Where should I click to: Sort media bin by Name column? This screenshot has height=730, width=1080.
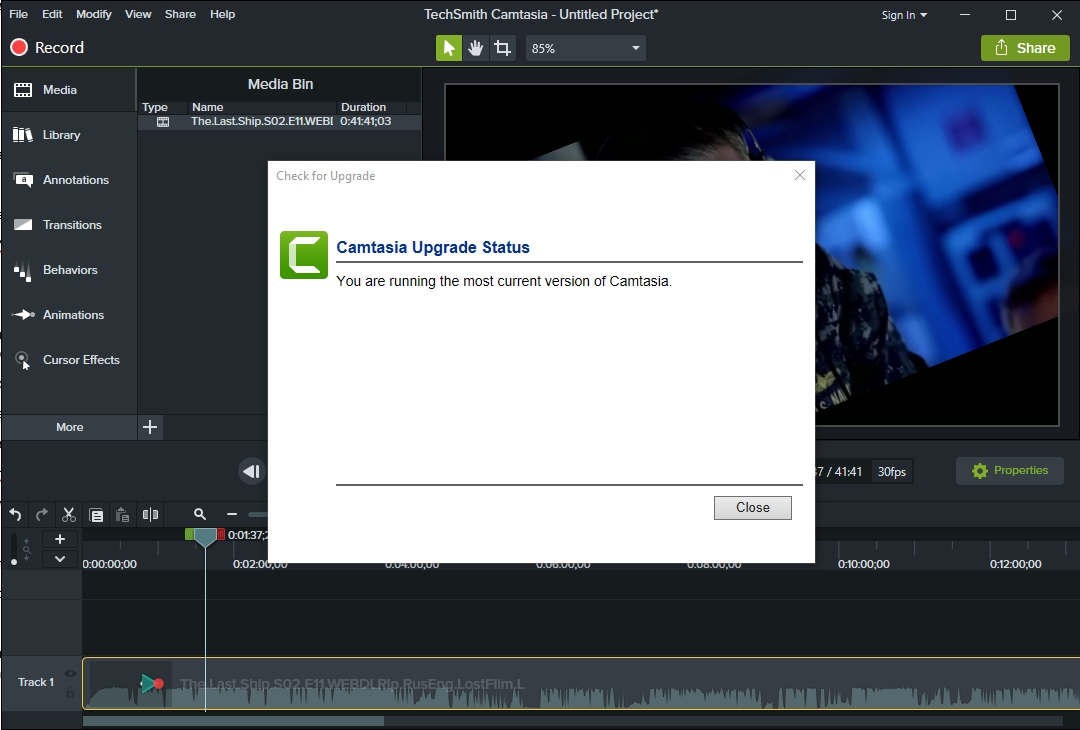coord(262,107)
